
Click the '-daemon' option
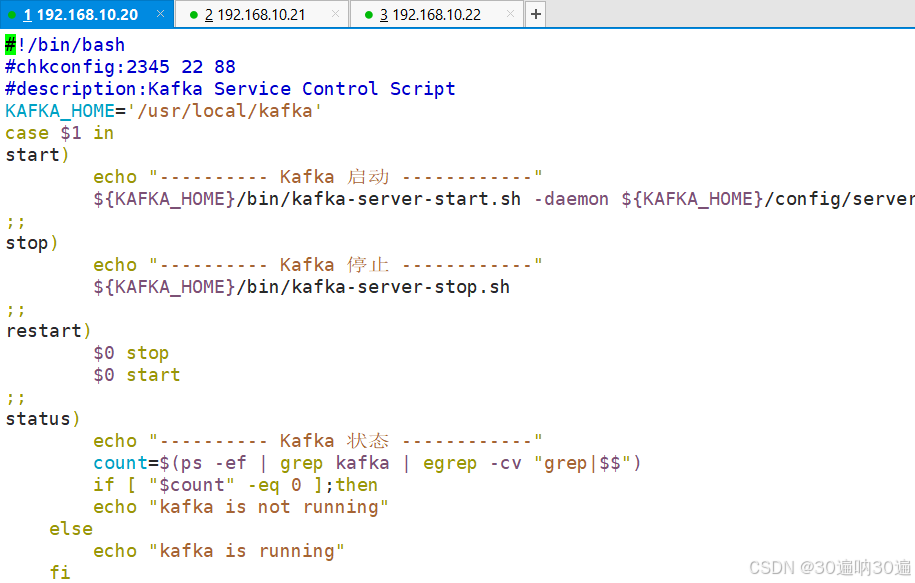pyautogui.click(x=571, y=199)
